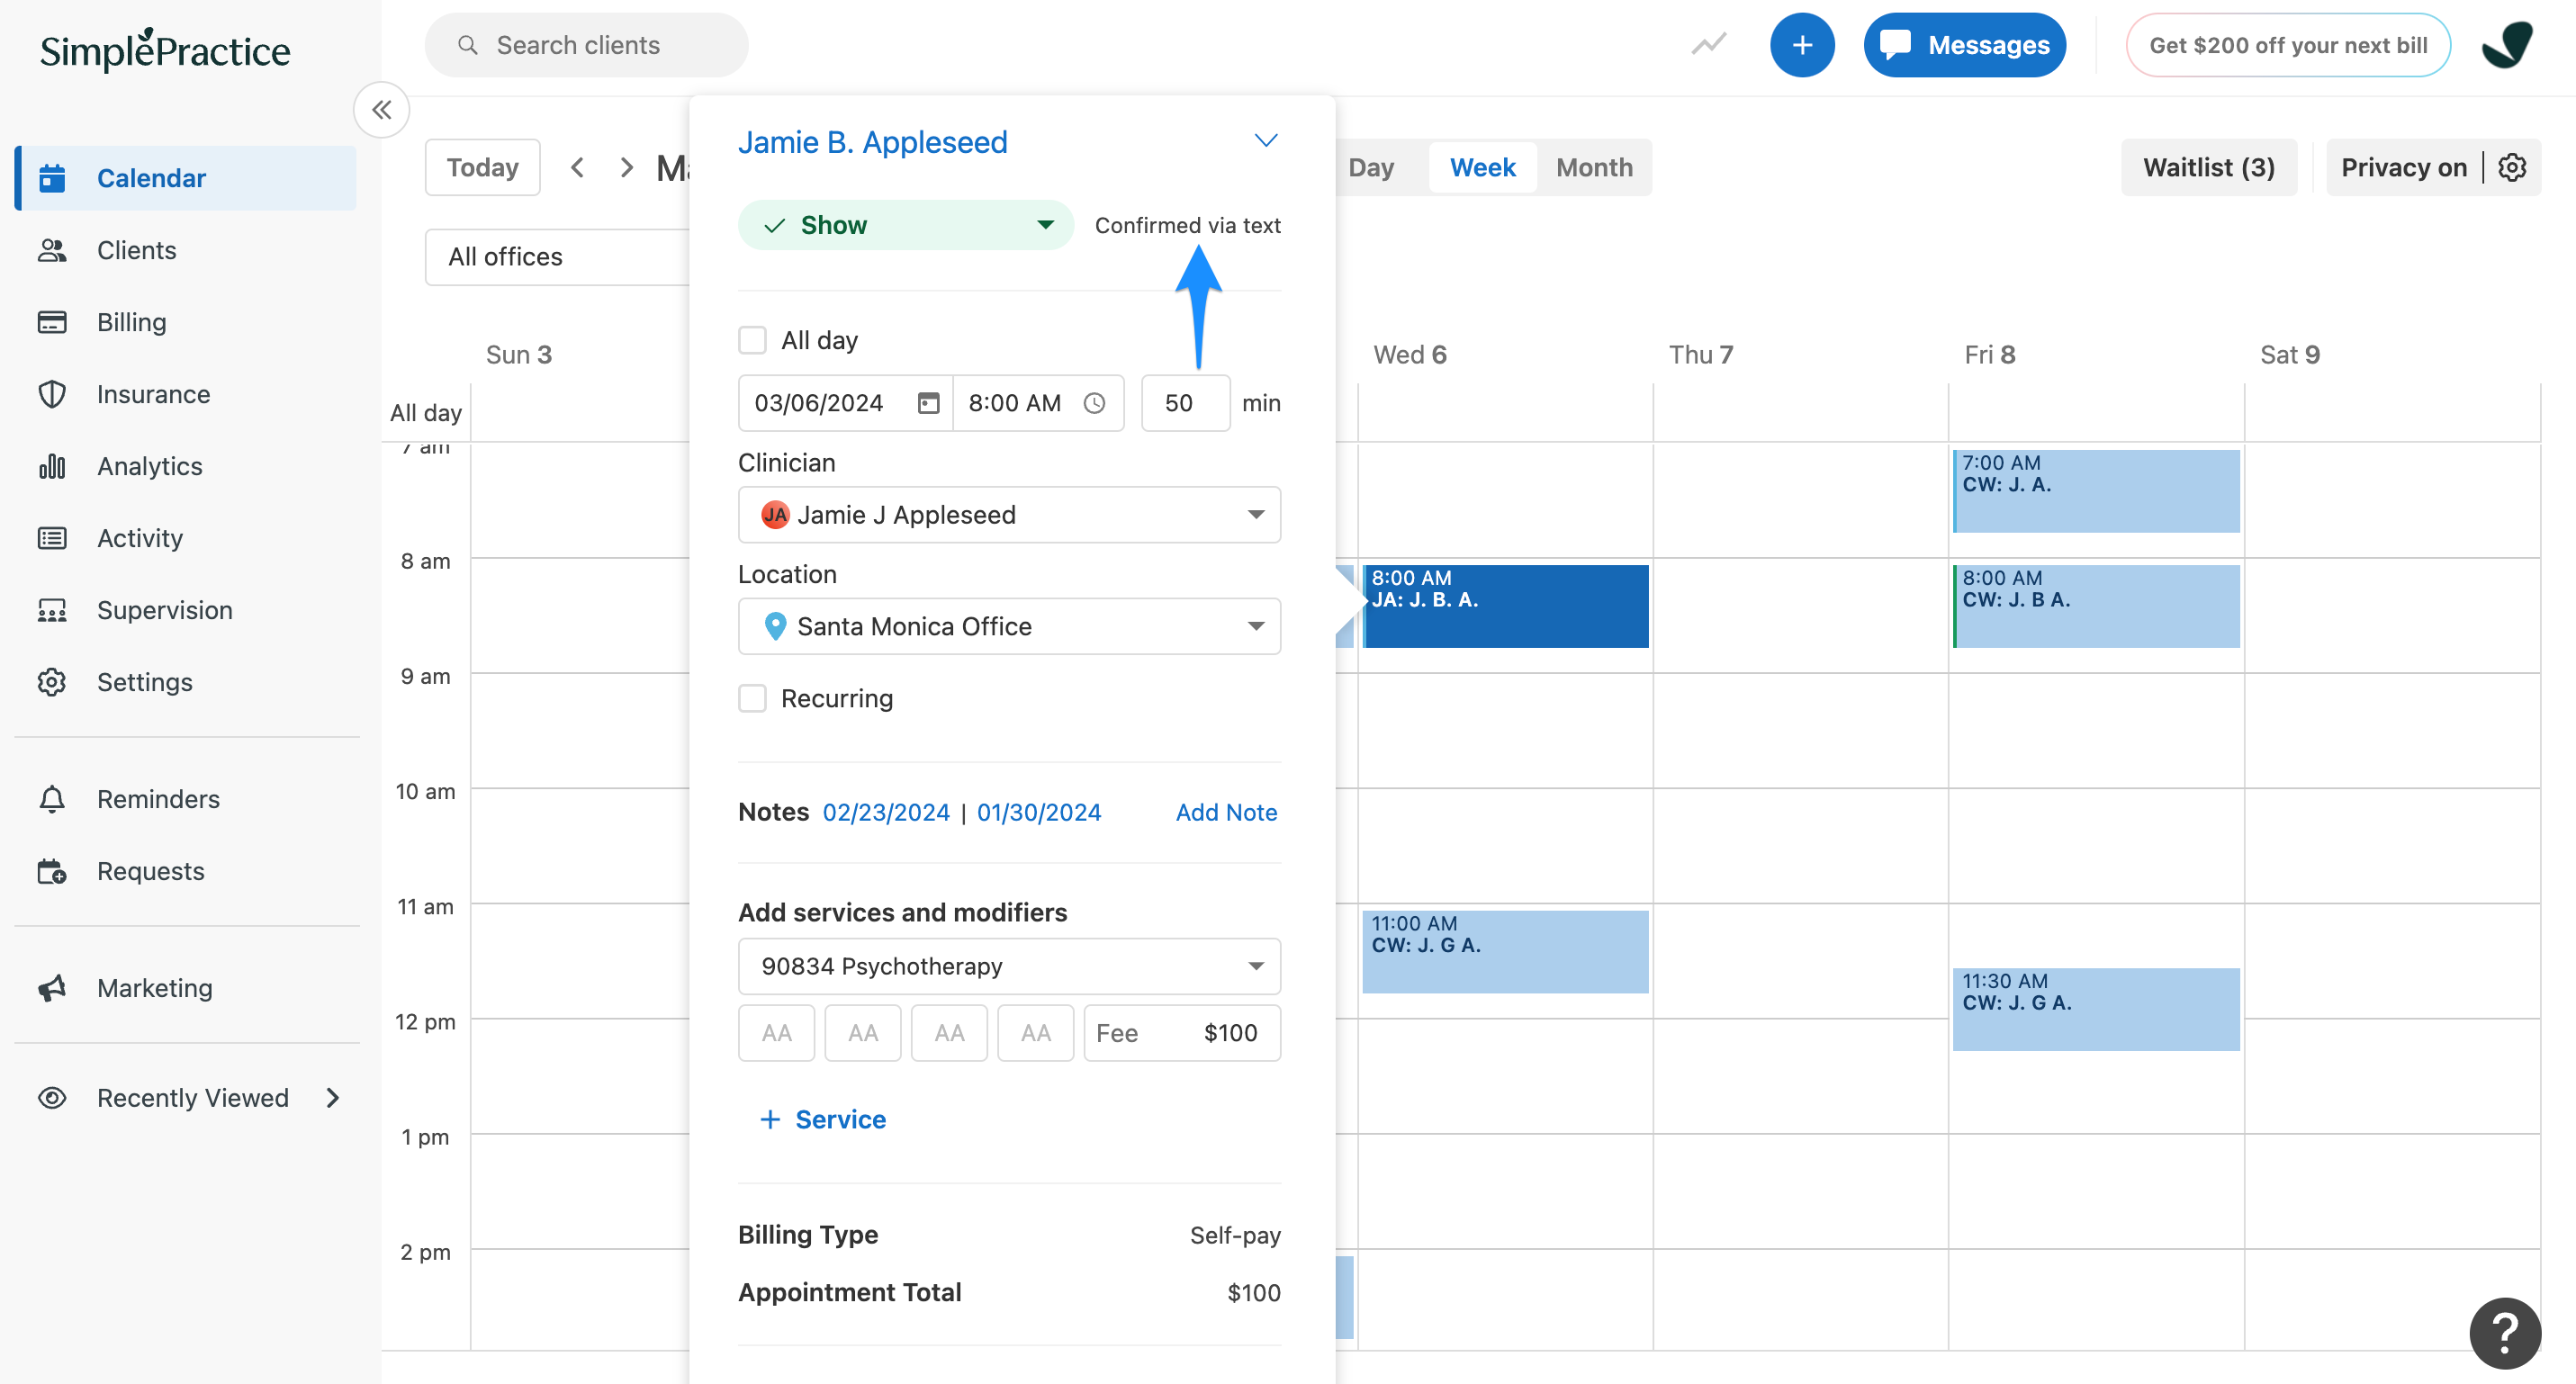Click the Reminders bell icon
This screenshot has width=2576, height=1384.
[48, 797]
